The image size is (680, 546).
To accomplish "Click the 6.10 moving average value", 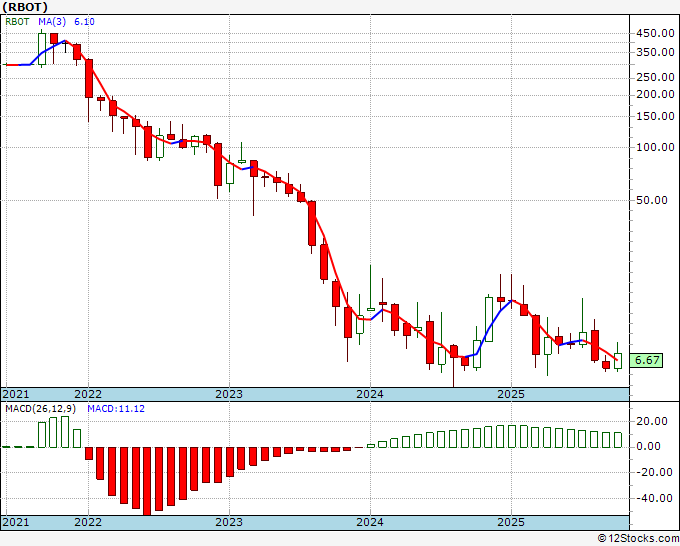I will click(84, 22).
